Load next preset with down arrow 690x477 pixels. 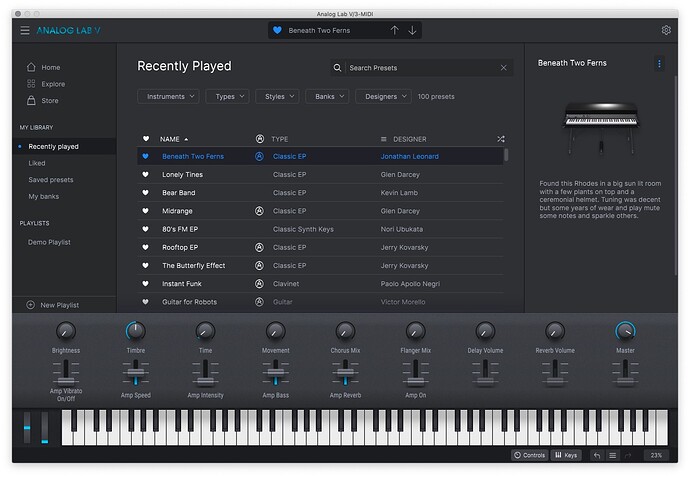412,30
